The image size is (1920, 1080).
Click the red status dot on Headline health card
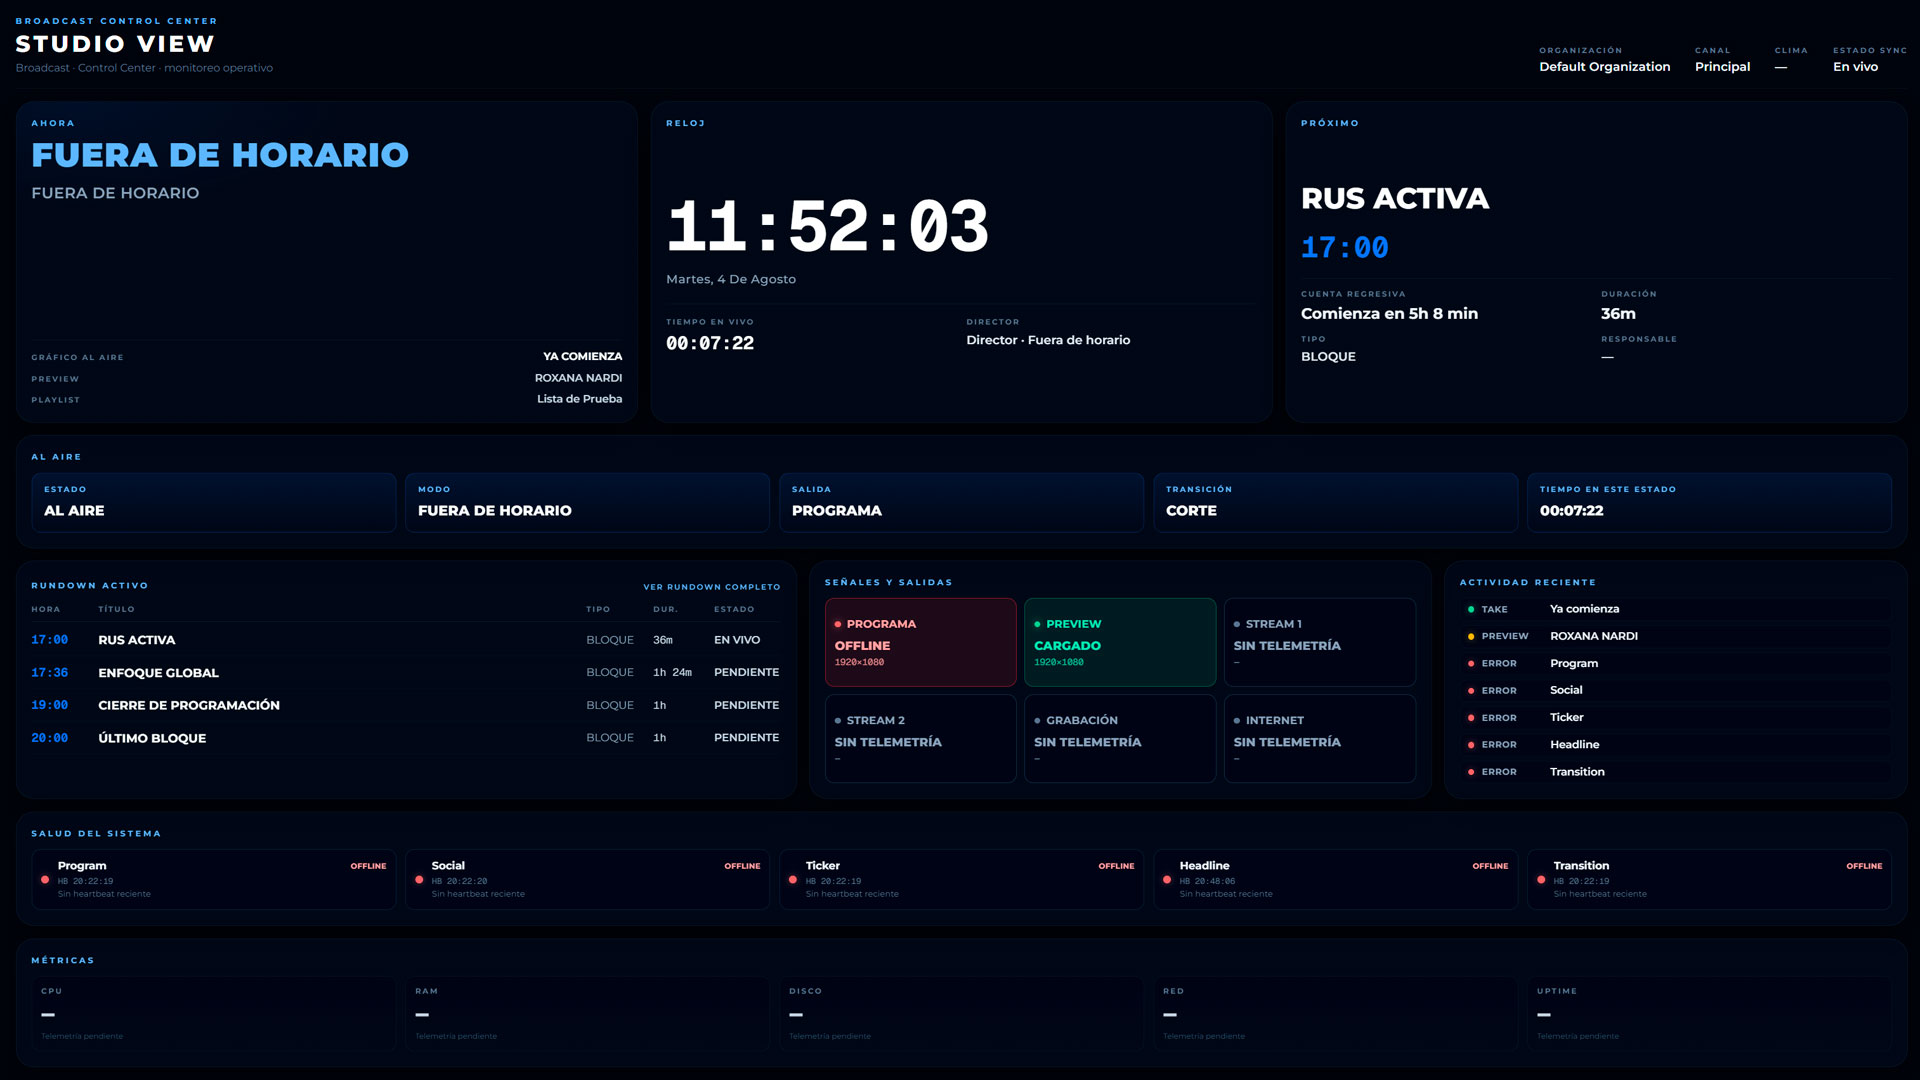(x=1167, y=880)
